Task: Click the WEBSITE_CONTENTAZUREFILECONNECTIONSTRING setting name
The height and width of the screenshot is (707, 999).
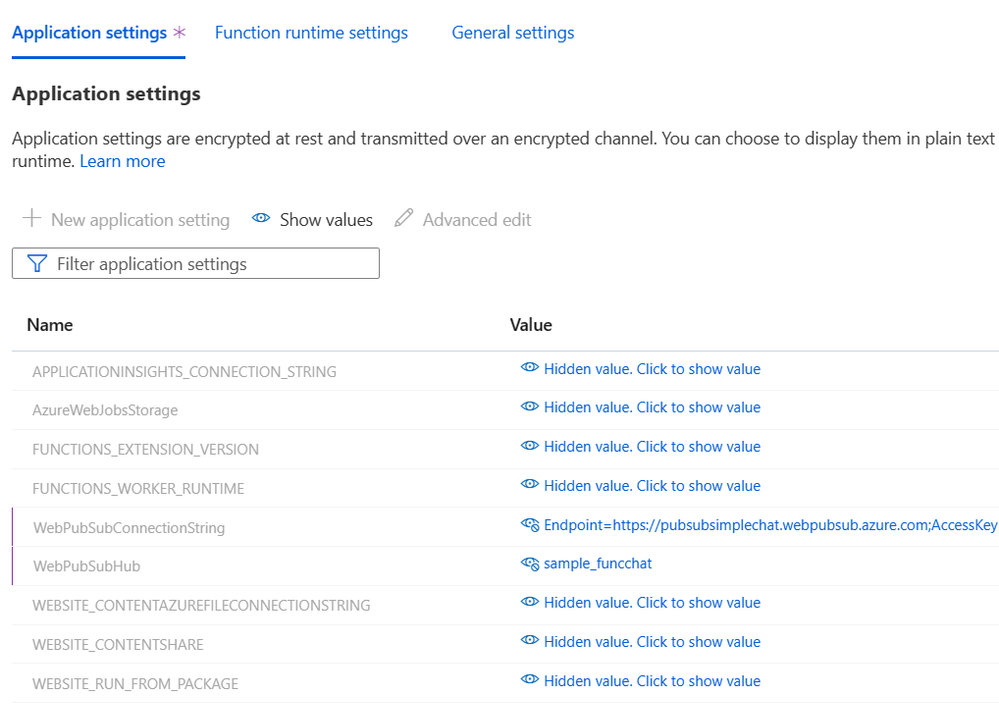Action: point(201,605)
